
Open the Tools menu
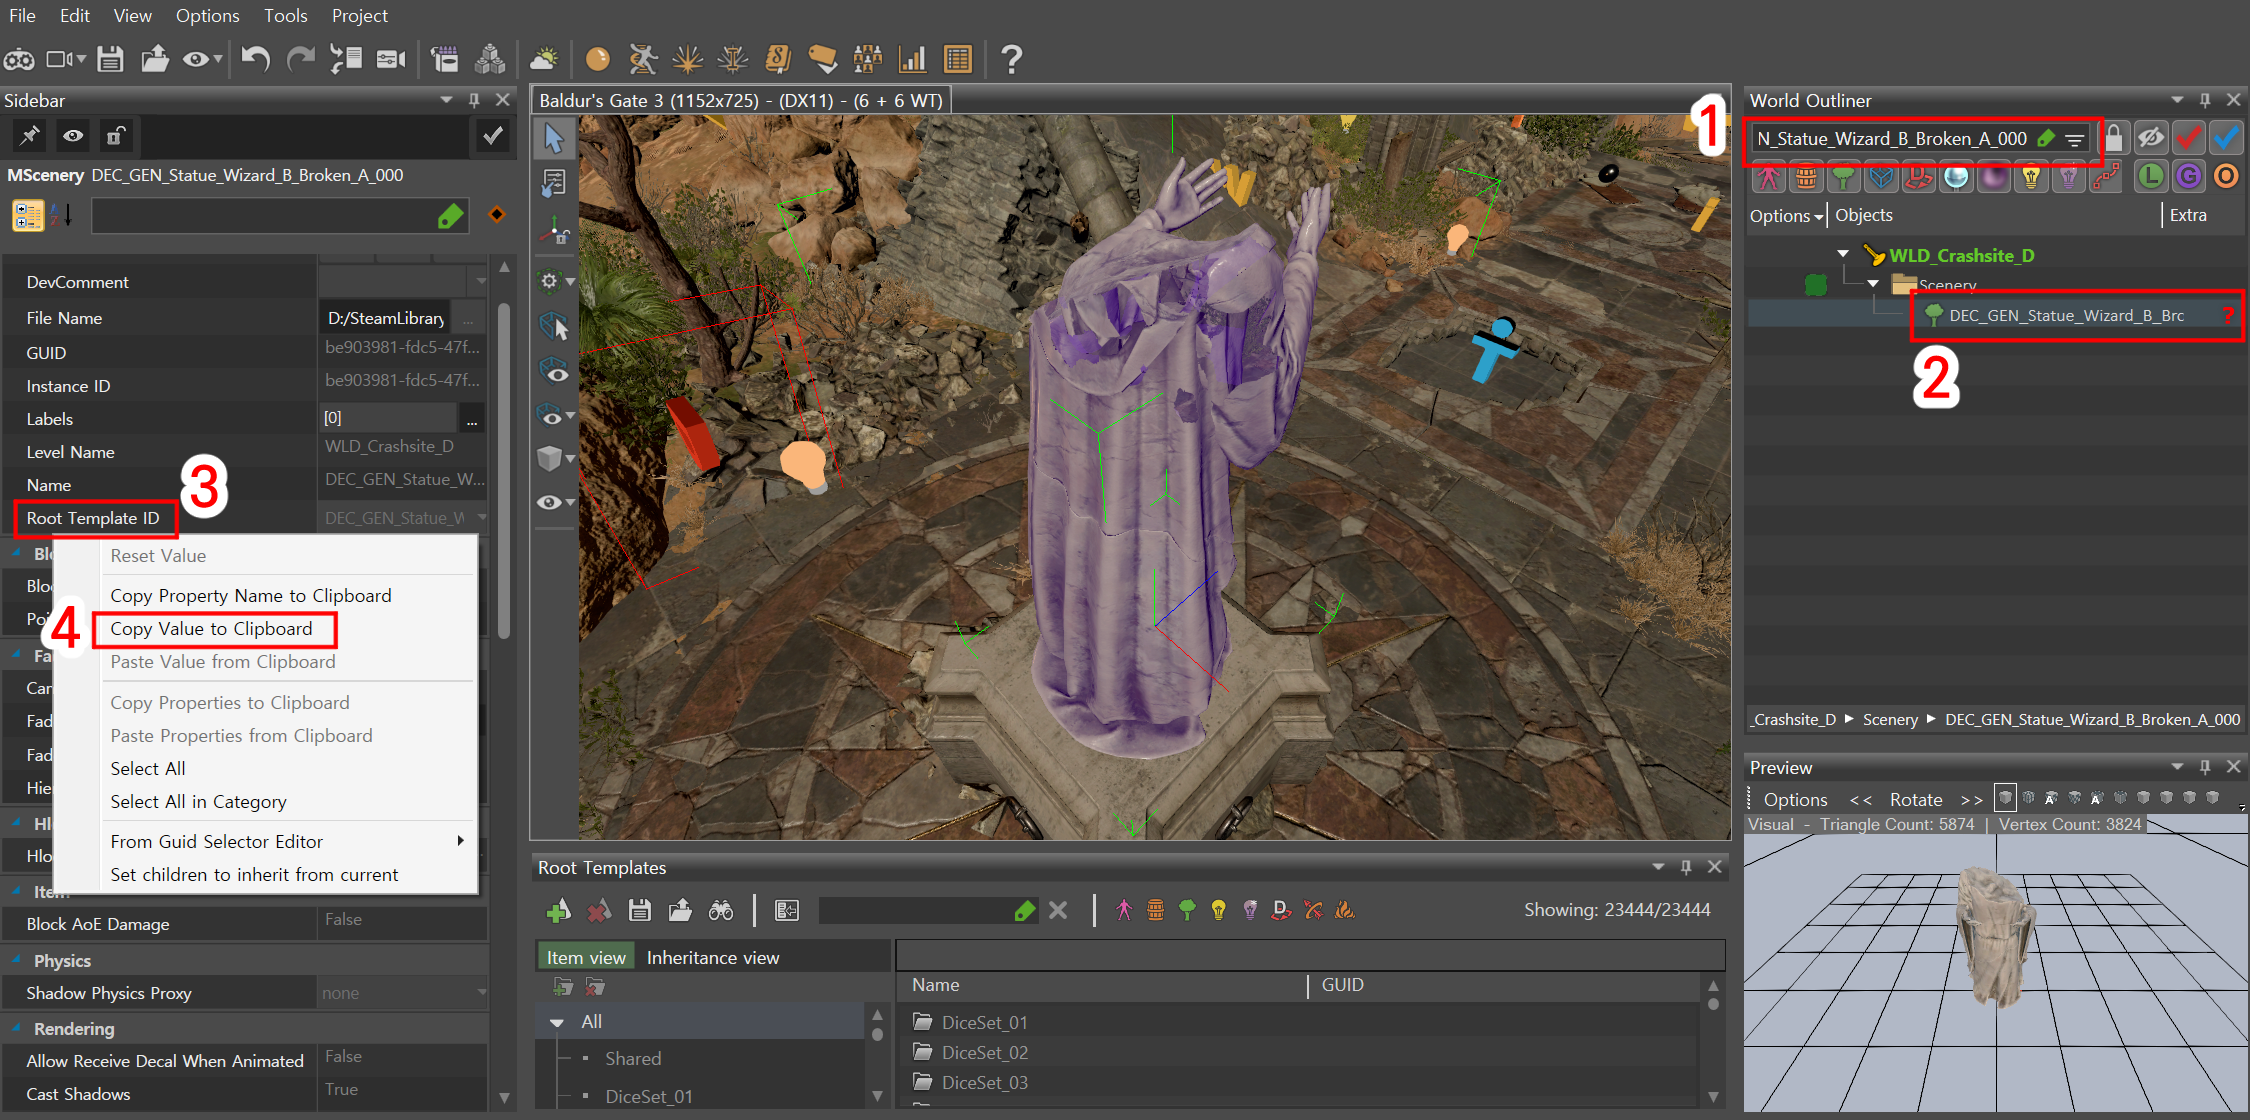click(285, 16)
